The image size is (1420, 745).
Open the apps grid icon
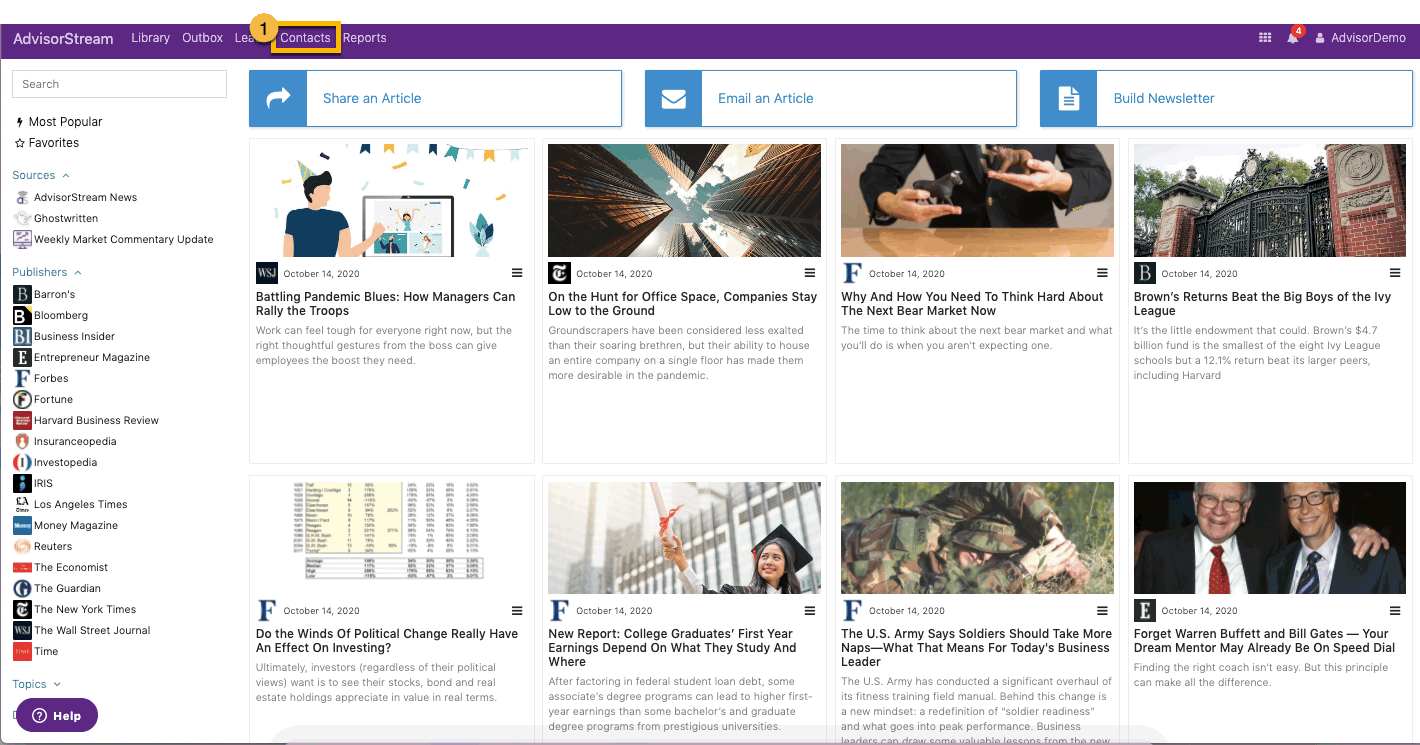click(1265, 38)
